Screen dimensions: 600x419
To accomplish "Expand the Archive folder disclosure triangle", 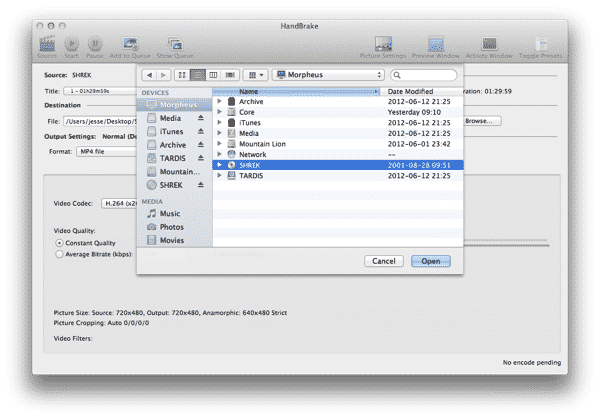I will click(219, 101).
